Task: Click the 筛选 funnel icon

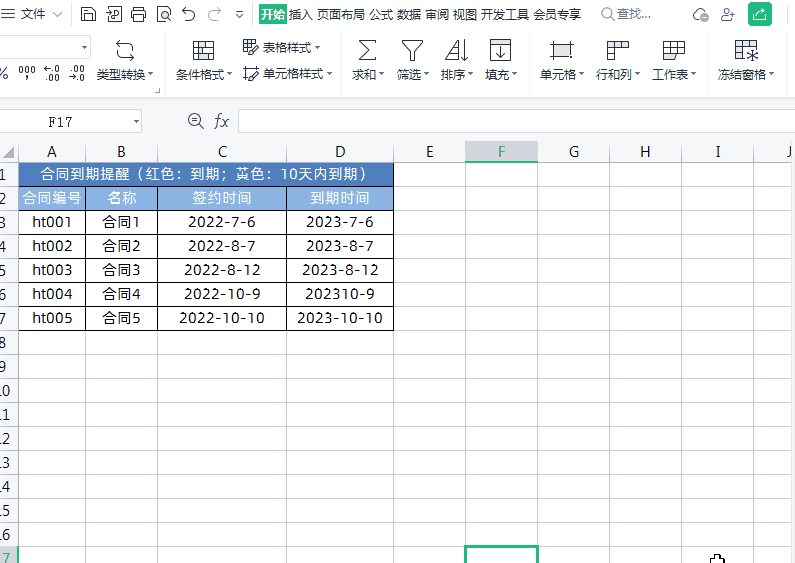Action: coord(412,51)
